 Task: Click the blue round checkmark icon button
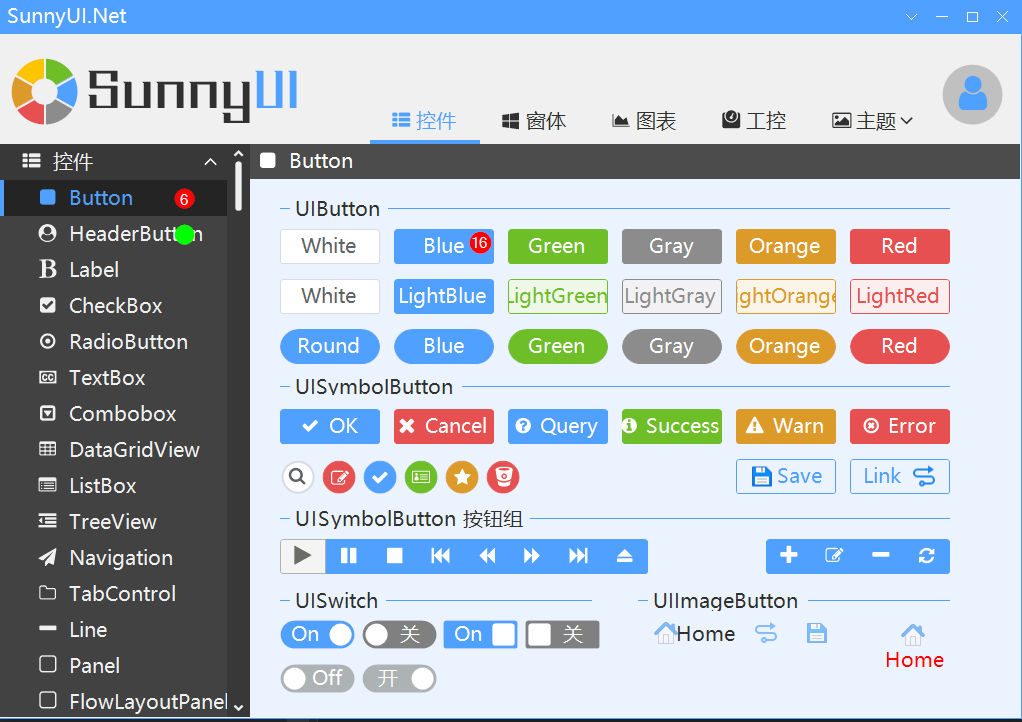[x=380, y=477]
